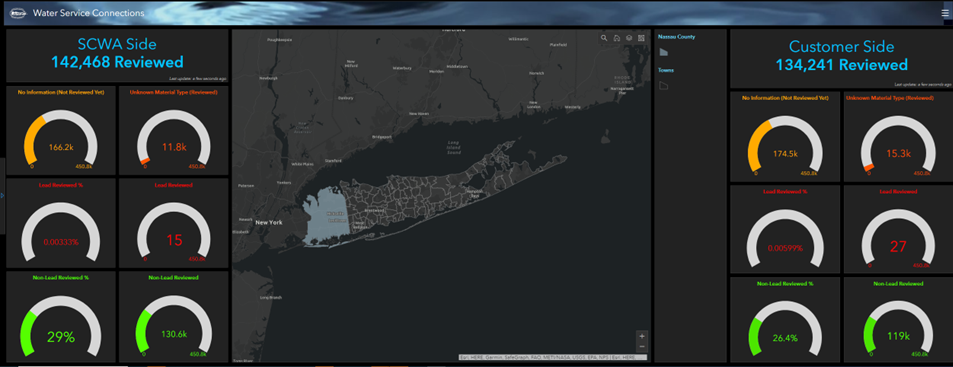Open the map layers list
The height and width of the screenshot is (367, 953).
(x=629, y=38)
